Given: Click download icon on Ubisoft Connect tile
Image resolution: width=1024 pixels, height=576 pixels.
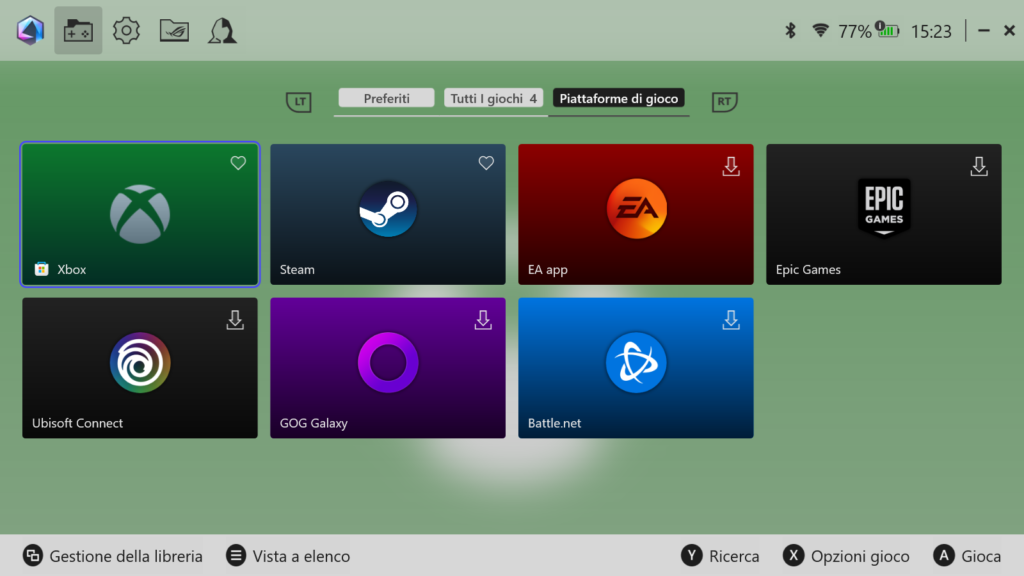Looking at the screenshot, I should (x=235, y=320).
